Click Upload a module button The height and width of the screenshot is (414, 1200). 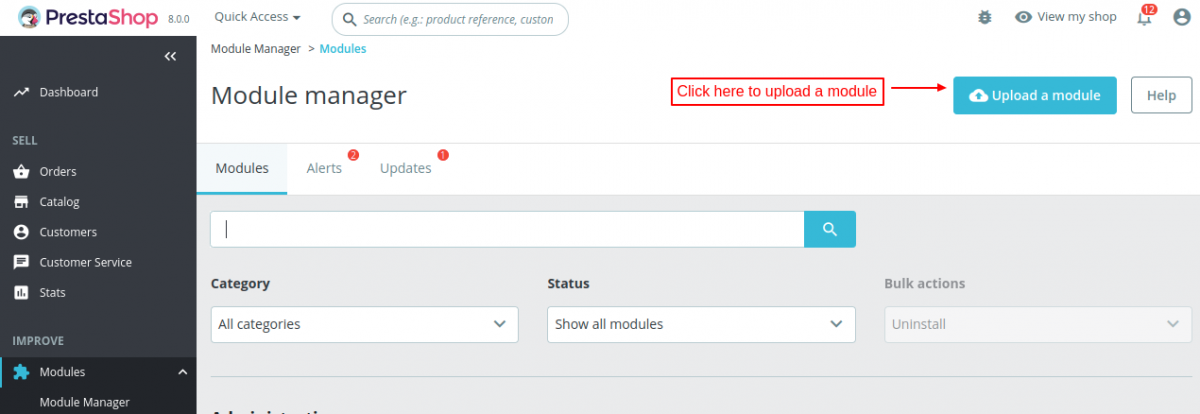pos(1034,95)
